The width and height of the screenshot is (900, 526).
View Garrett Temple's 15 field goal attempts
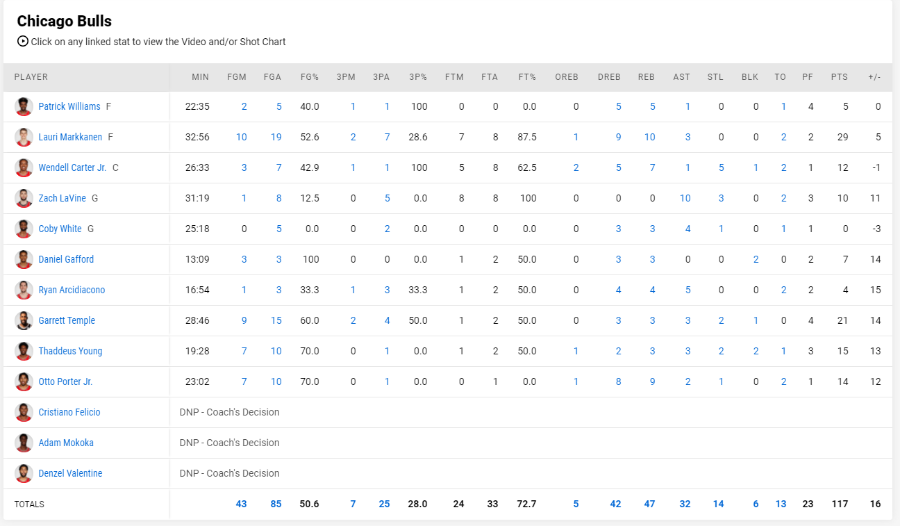click(276, 320)
